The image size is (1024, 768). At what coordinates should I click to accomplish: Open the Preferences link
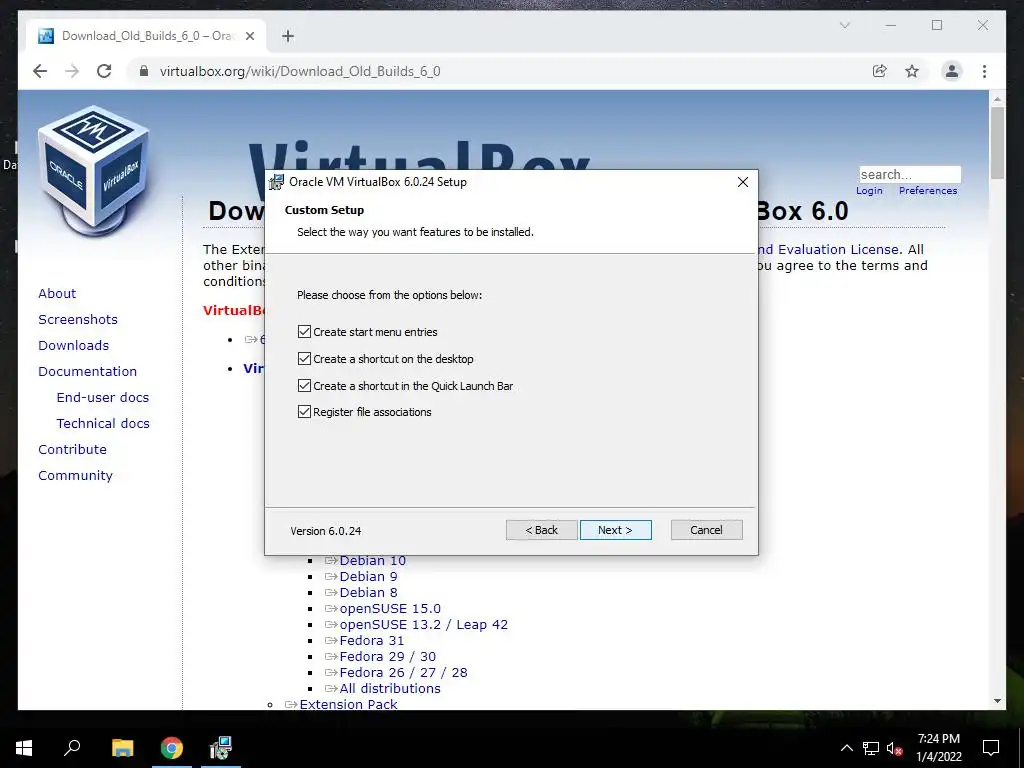(x=927, y=191)
